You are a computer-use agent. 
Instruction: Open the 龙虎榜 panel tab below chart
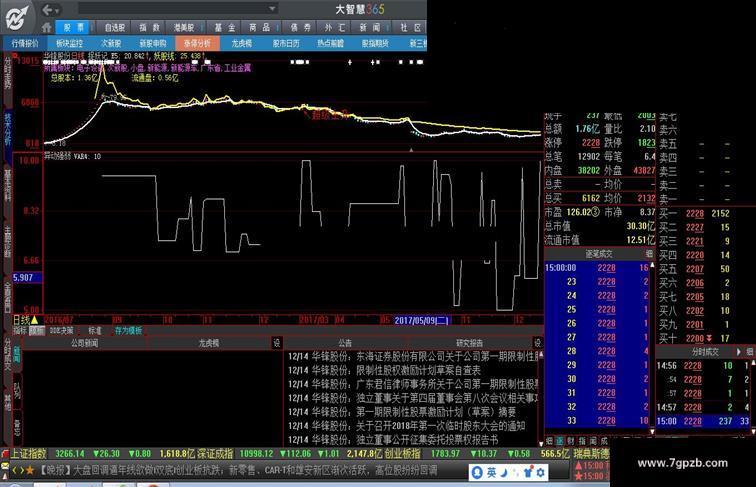pos(209,343)
